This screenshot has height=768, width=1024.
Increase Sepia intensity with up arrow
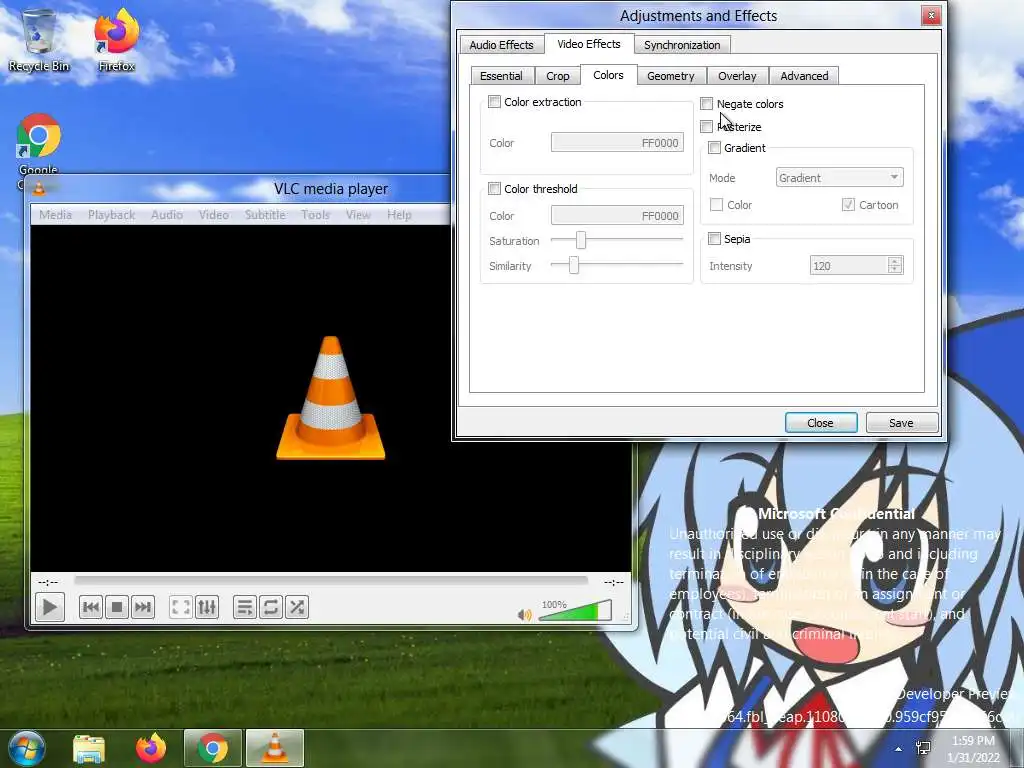pyautogui.click(x=895, y=261)
